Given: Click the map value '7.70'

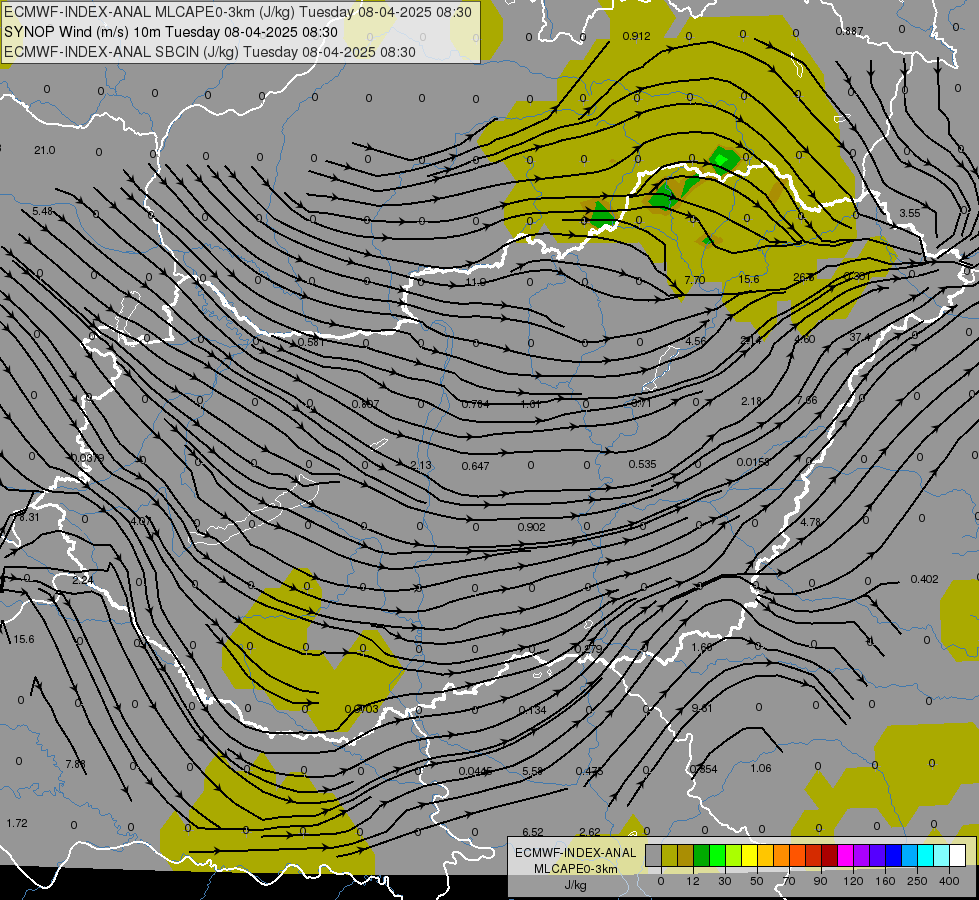Looking at the screenshot, I should click(x=694, y=280).
